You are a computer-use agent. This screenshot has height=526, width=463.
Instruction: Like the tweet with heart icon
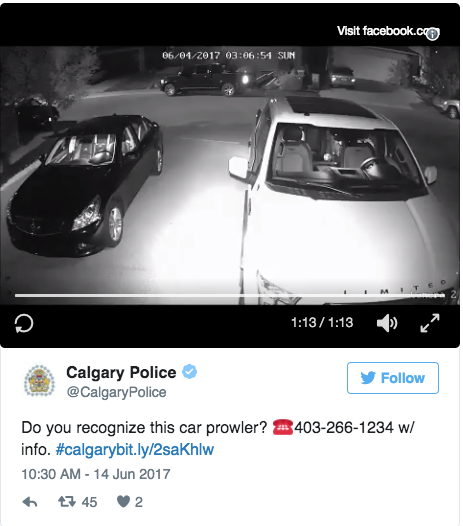(123, 502)
